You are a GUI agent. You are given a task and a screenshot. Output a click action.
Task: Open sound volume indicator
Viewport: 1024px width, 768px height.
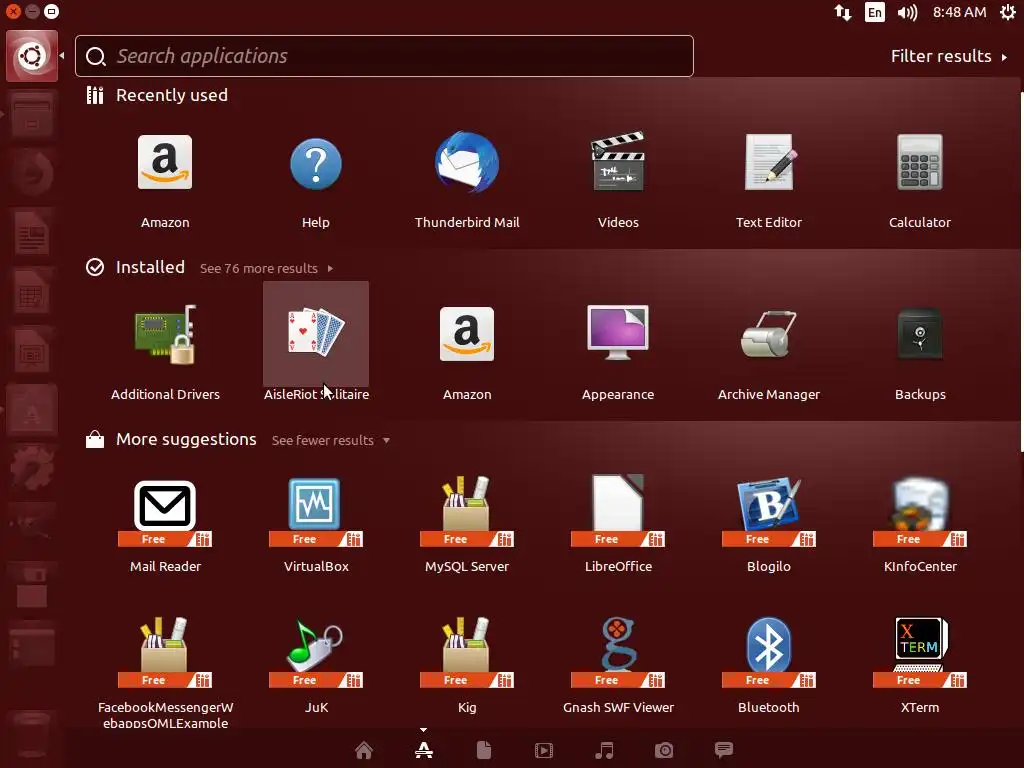tap(907, 12)
